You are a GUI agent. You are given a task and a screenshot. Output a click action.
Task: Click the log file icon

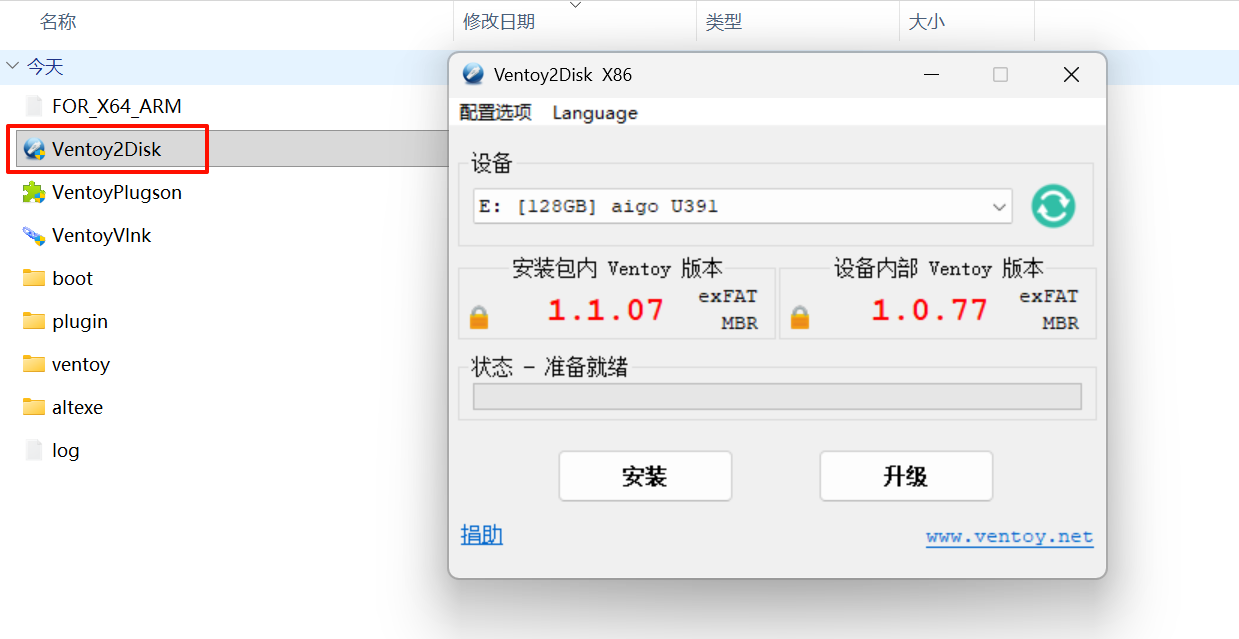pyautogui.click(x=34, y=450)
